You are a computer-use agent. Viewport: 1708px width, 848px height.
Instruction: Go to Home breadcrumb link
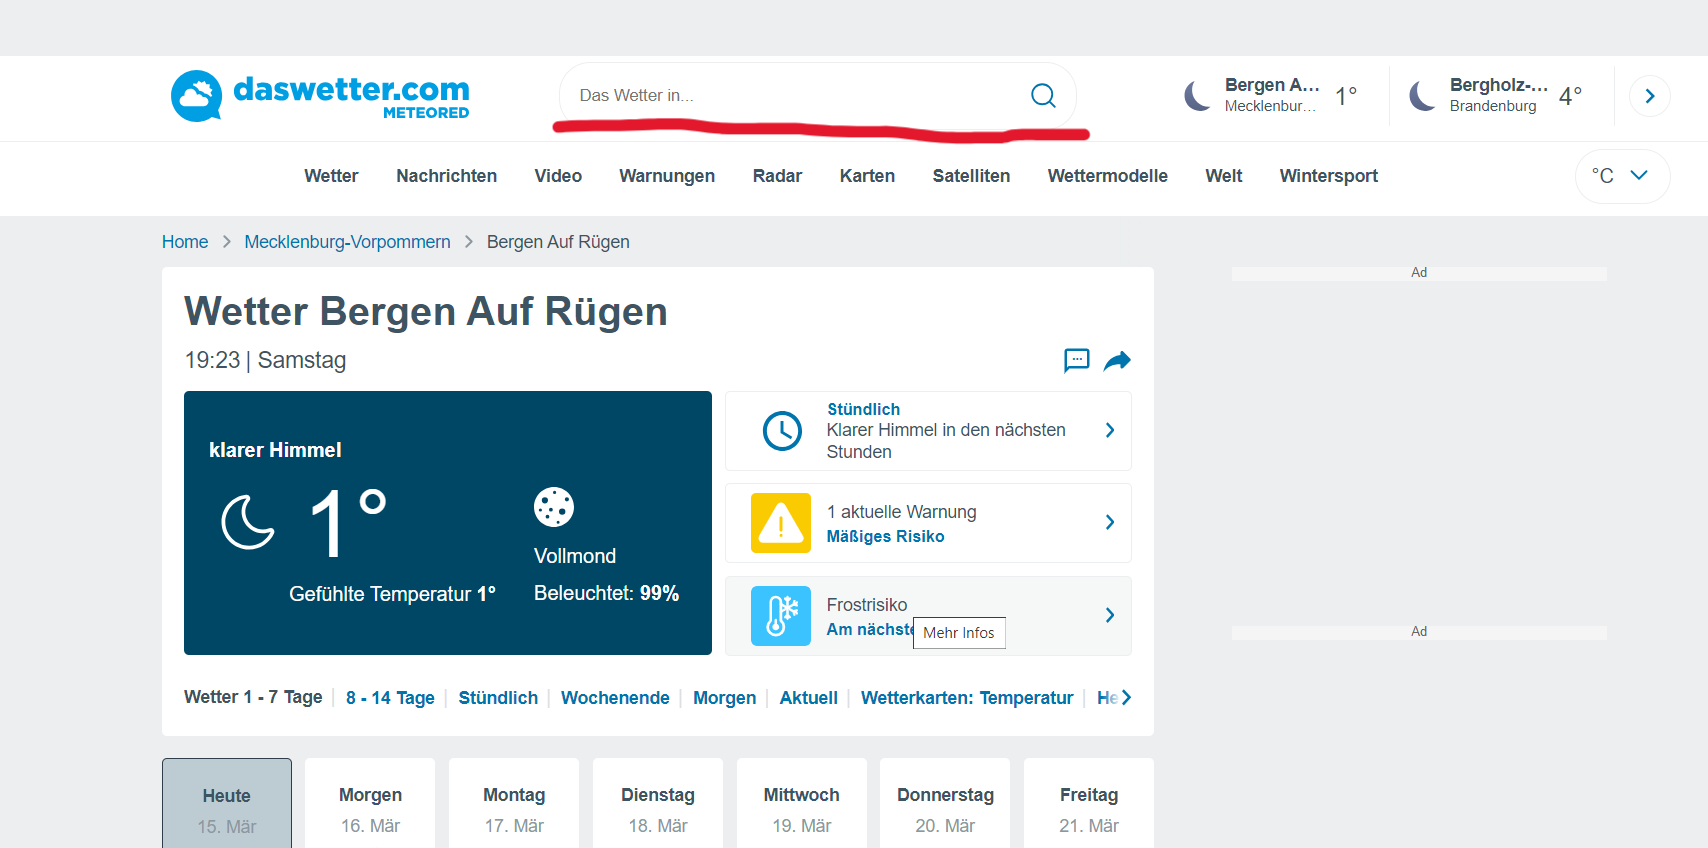pyautogui.click(x=185, y=242)
